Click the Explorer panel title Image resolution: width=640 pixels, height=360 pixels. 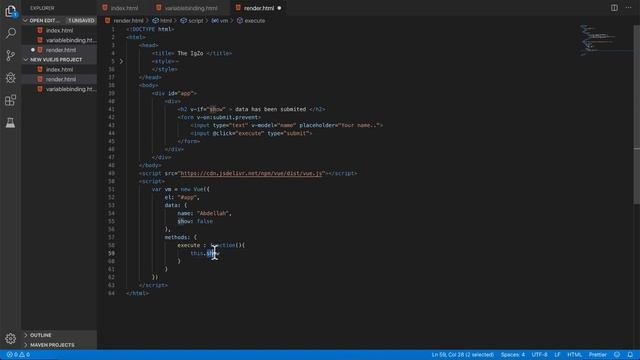pyautogui.click(x=42, y=8)
